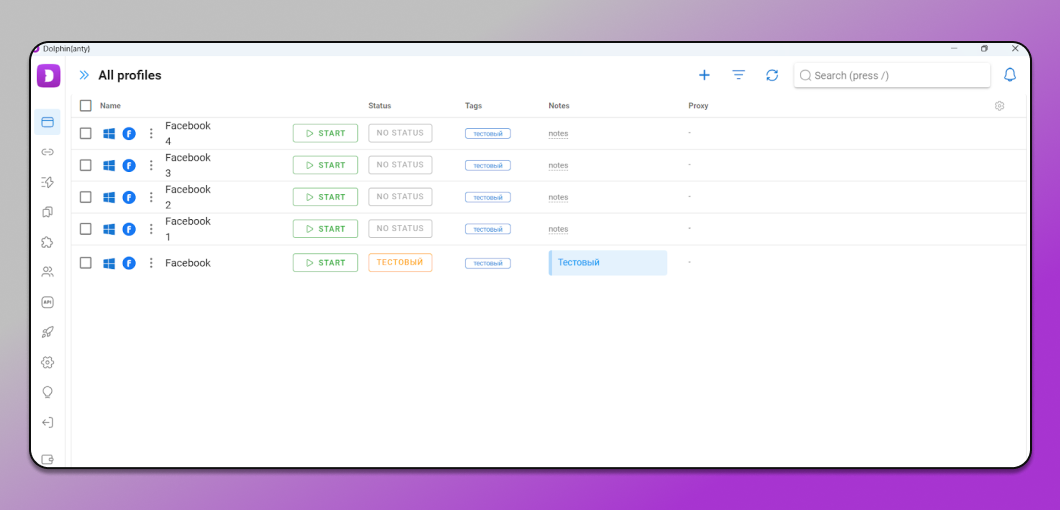Image resolution: width=1060 pixels, height=510 pixels.
Task: Click the Proxy column header
Action: point(698,106)
